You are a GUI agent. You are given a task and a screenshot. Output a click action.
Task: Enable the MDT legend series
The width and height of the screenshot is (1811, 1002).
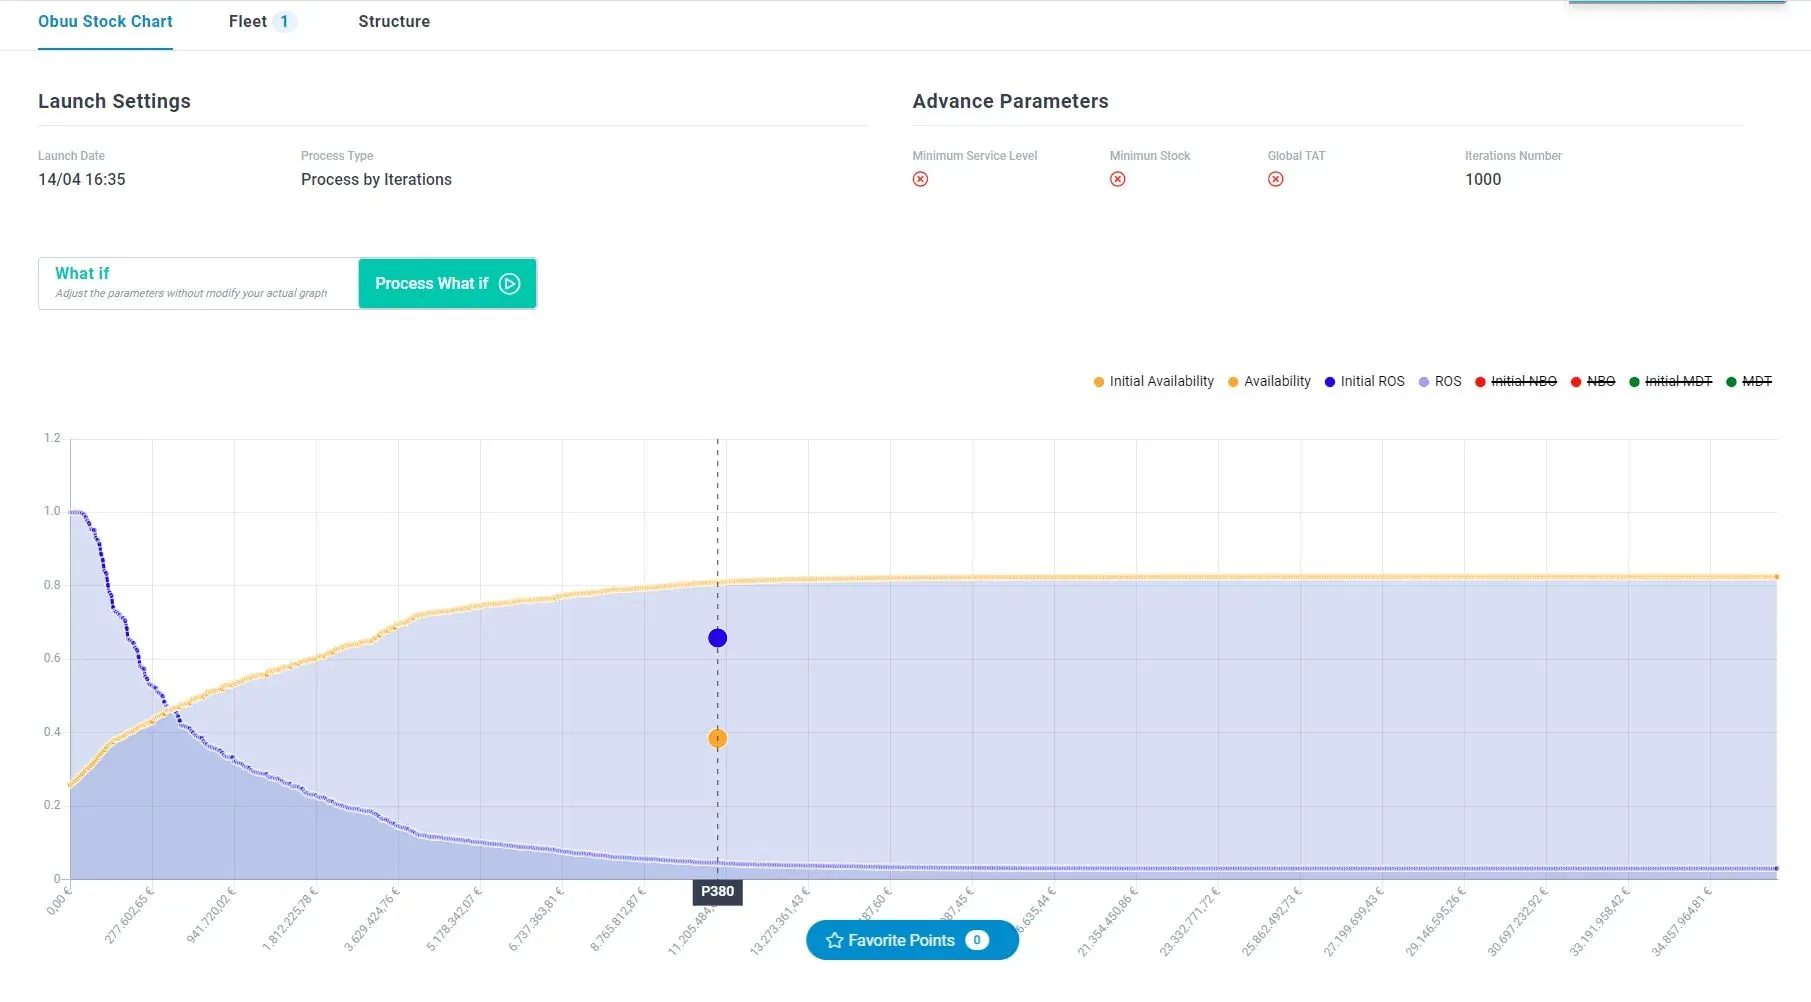click(1749, 381)
